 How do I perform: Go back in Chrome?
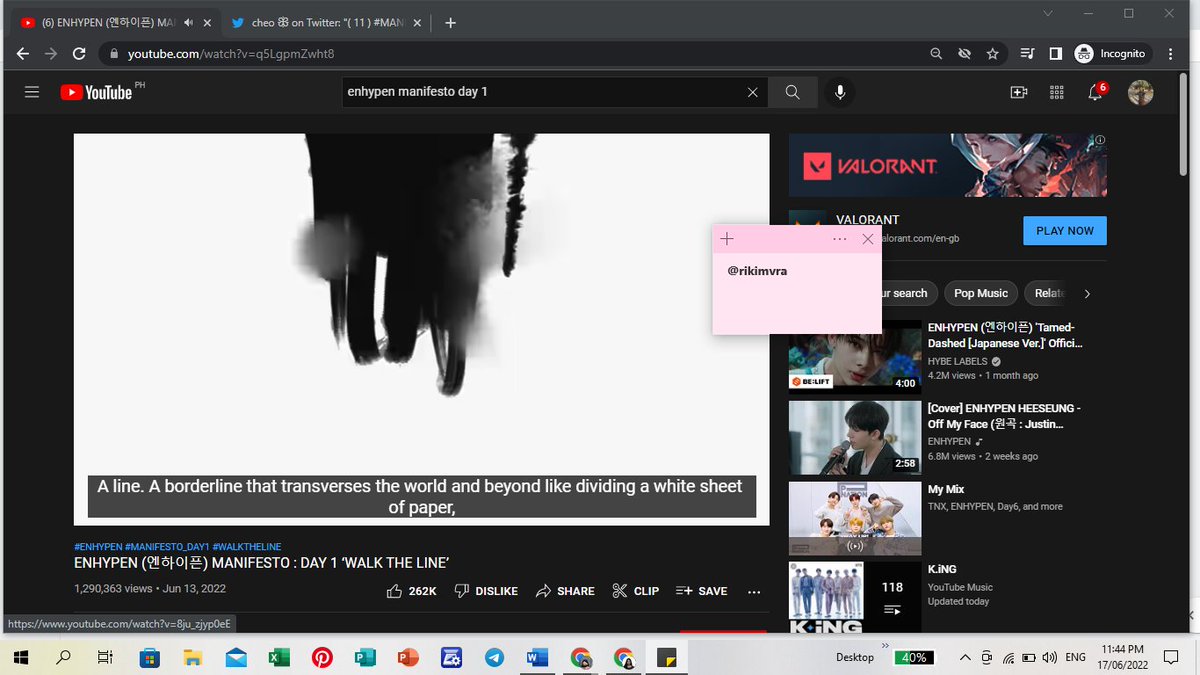point(23,53)
